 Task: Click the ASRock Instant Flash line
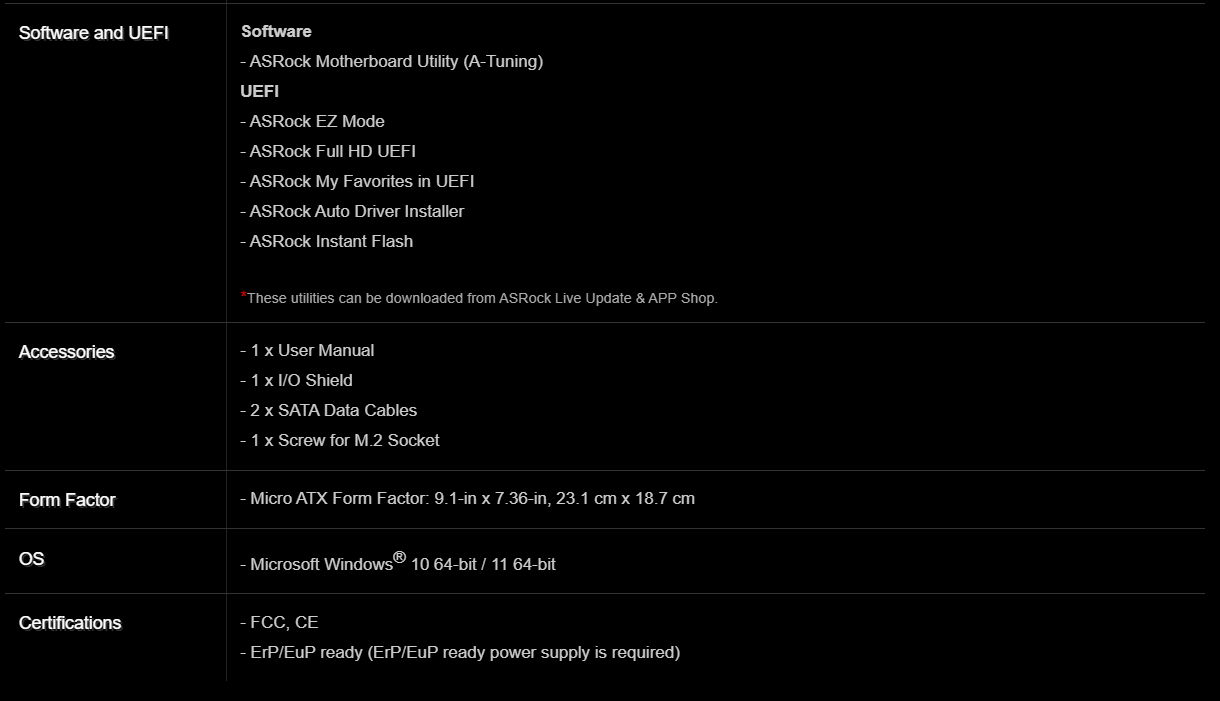coord(327,241)
